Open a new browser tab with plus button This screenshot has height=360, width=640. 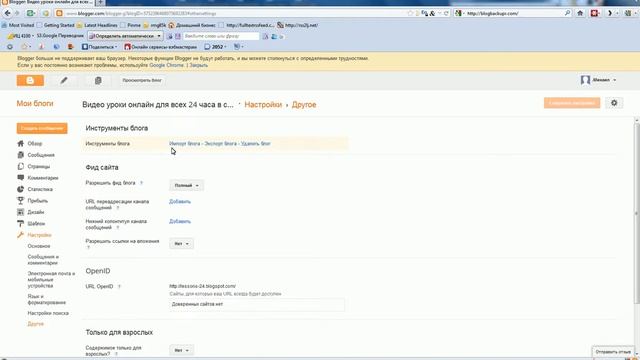click(x=100, y=2)
